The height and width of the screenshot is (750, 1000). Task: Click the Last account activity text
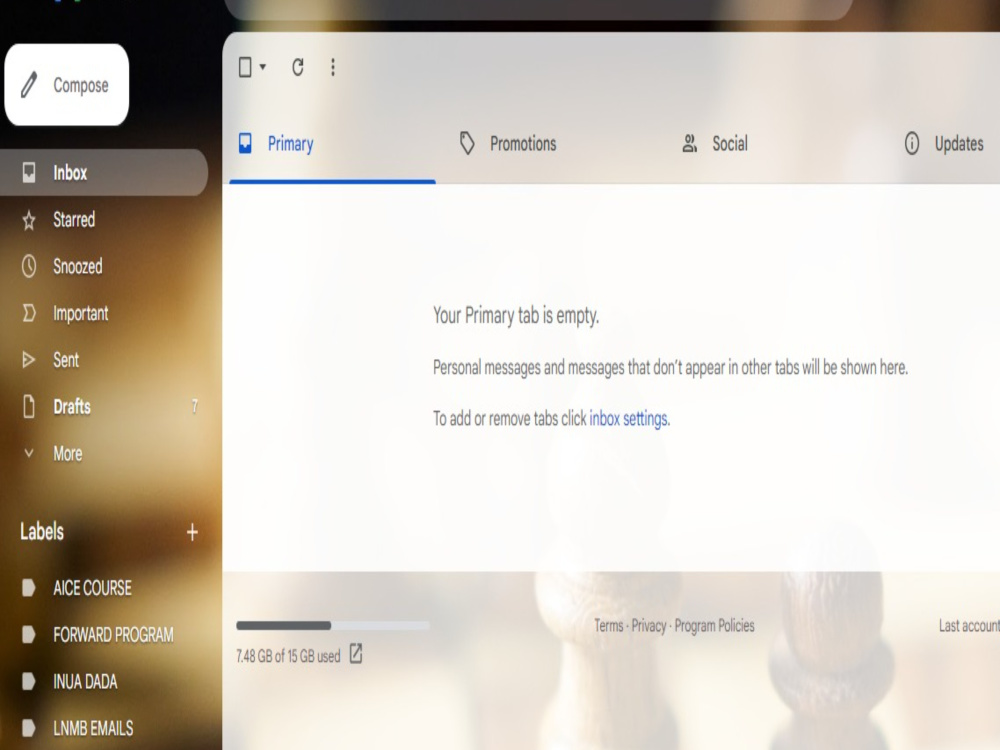(969, 626)
